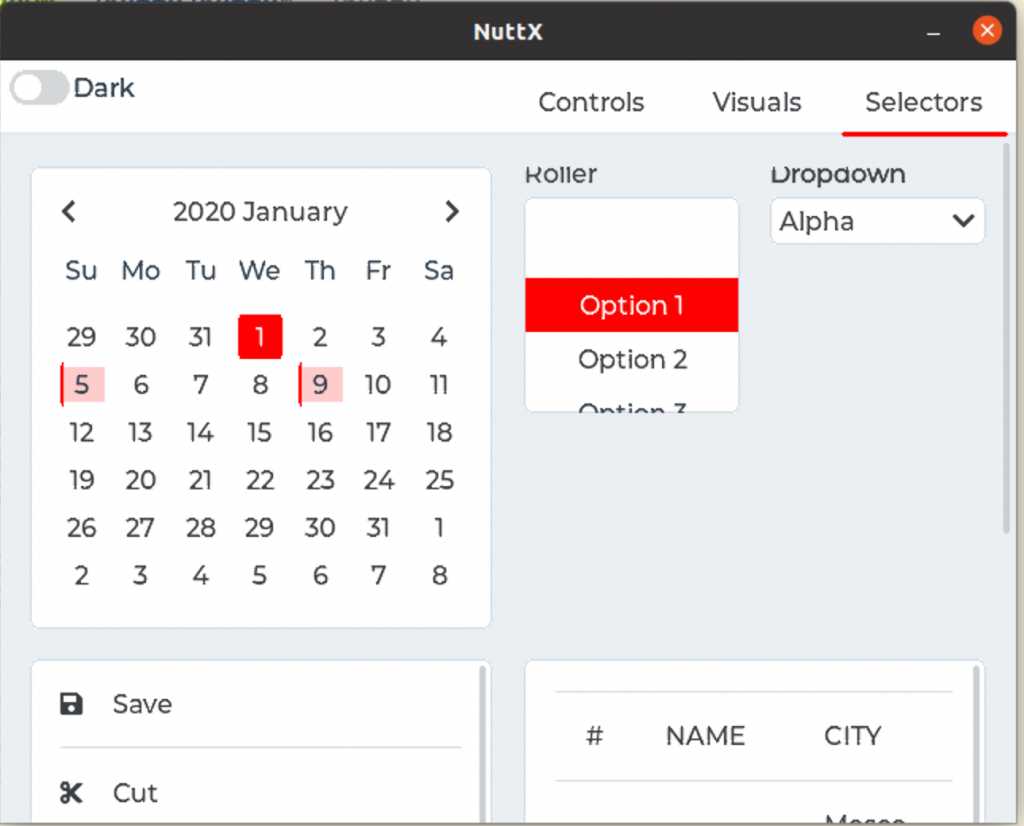Select highlighted date 5 in calendar
This screenshot has height=826, width=1024.
coord(82,385)
